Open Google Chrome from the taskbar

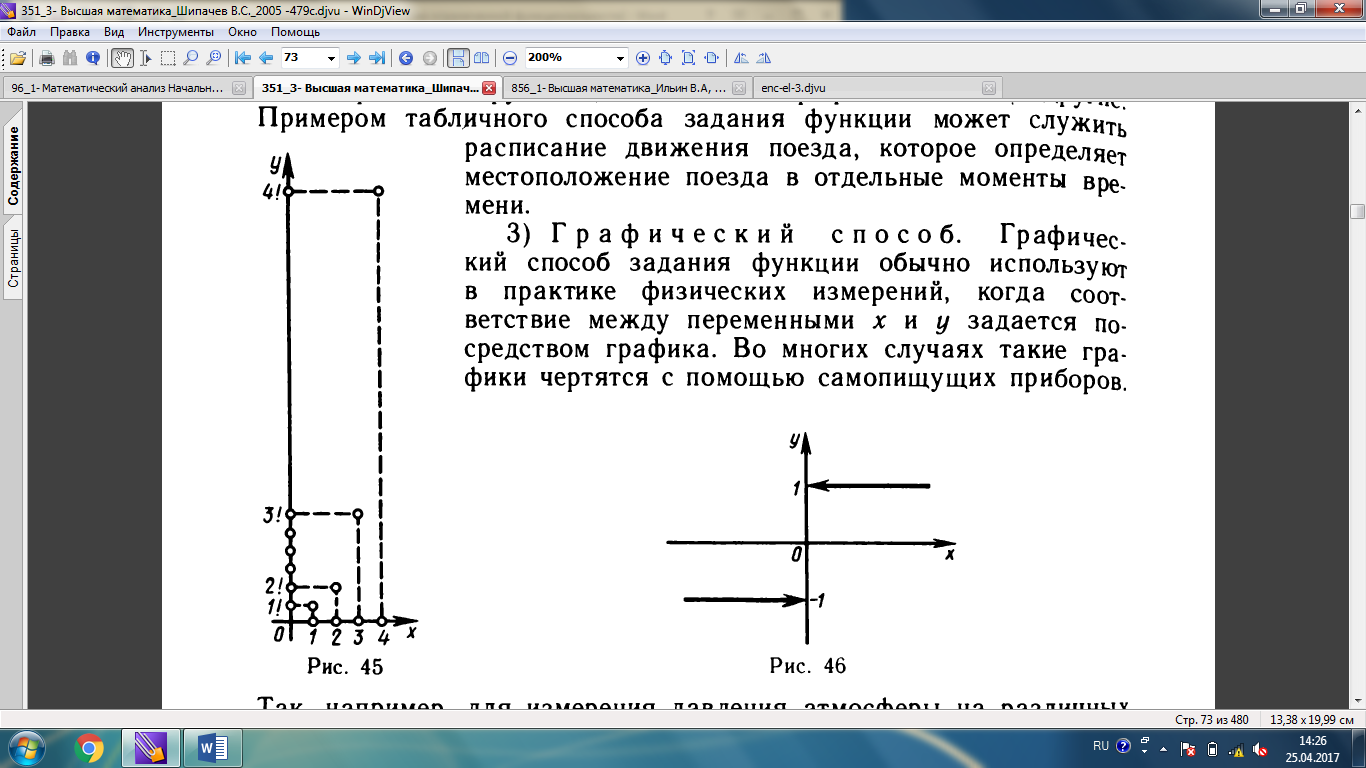tap(89, 748)
